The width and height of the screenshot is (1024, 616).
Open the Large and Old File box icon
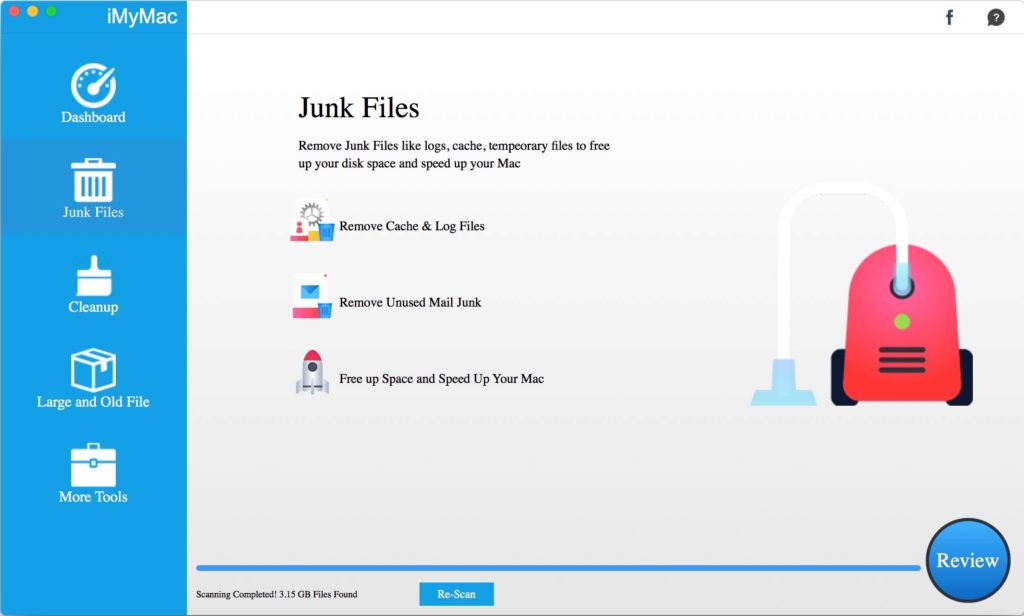point(93,370)
